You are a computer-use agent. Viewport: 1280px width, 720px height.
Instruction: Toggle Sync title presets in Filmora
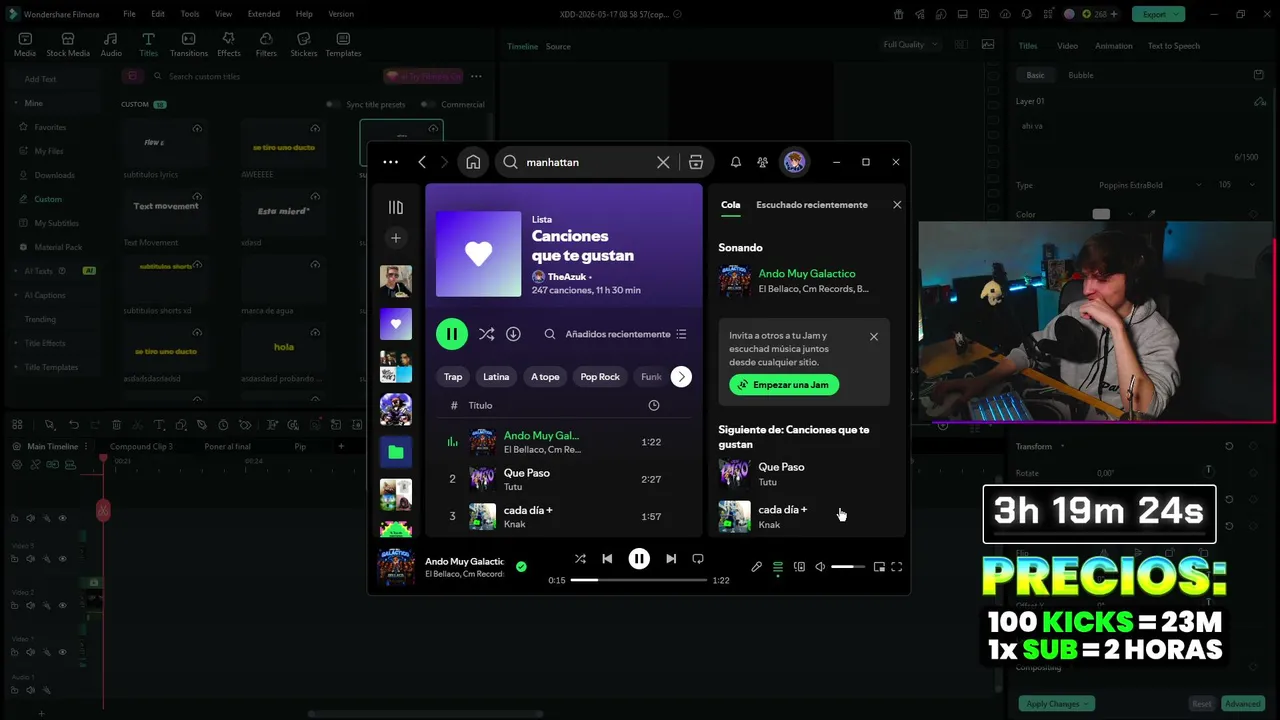333,104
